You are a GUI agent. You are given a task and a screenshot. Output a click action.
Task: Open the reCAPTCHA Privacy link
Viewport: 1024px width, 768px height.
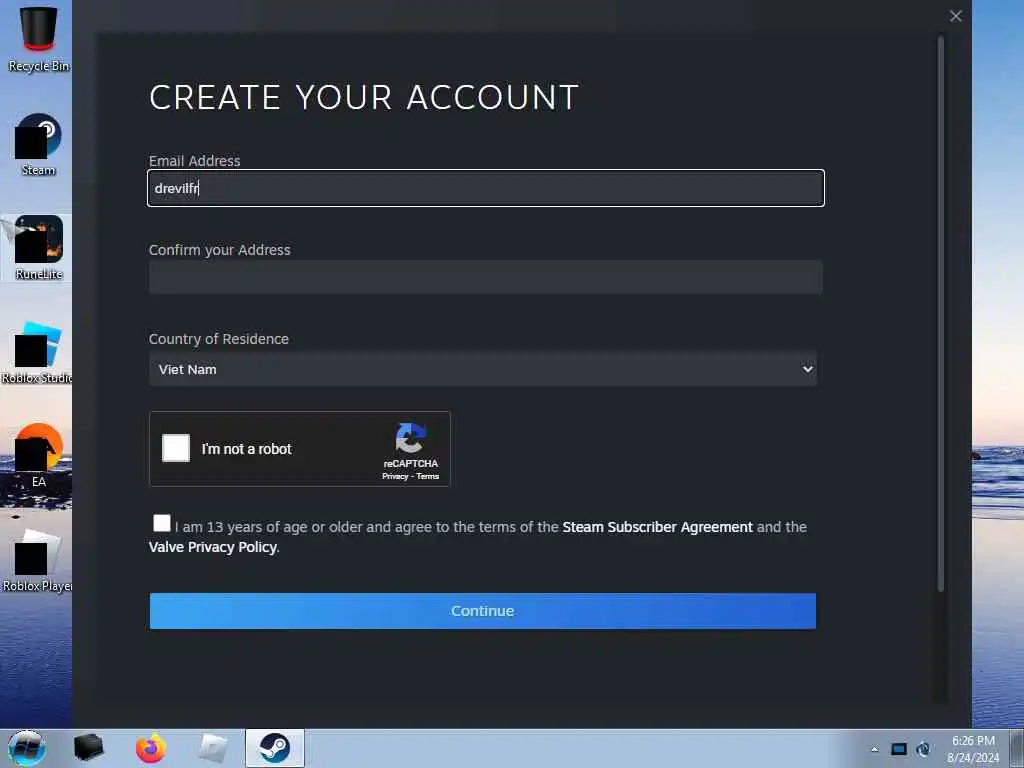pos(395,476)
